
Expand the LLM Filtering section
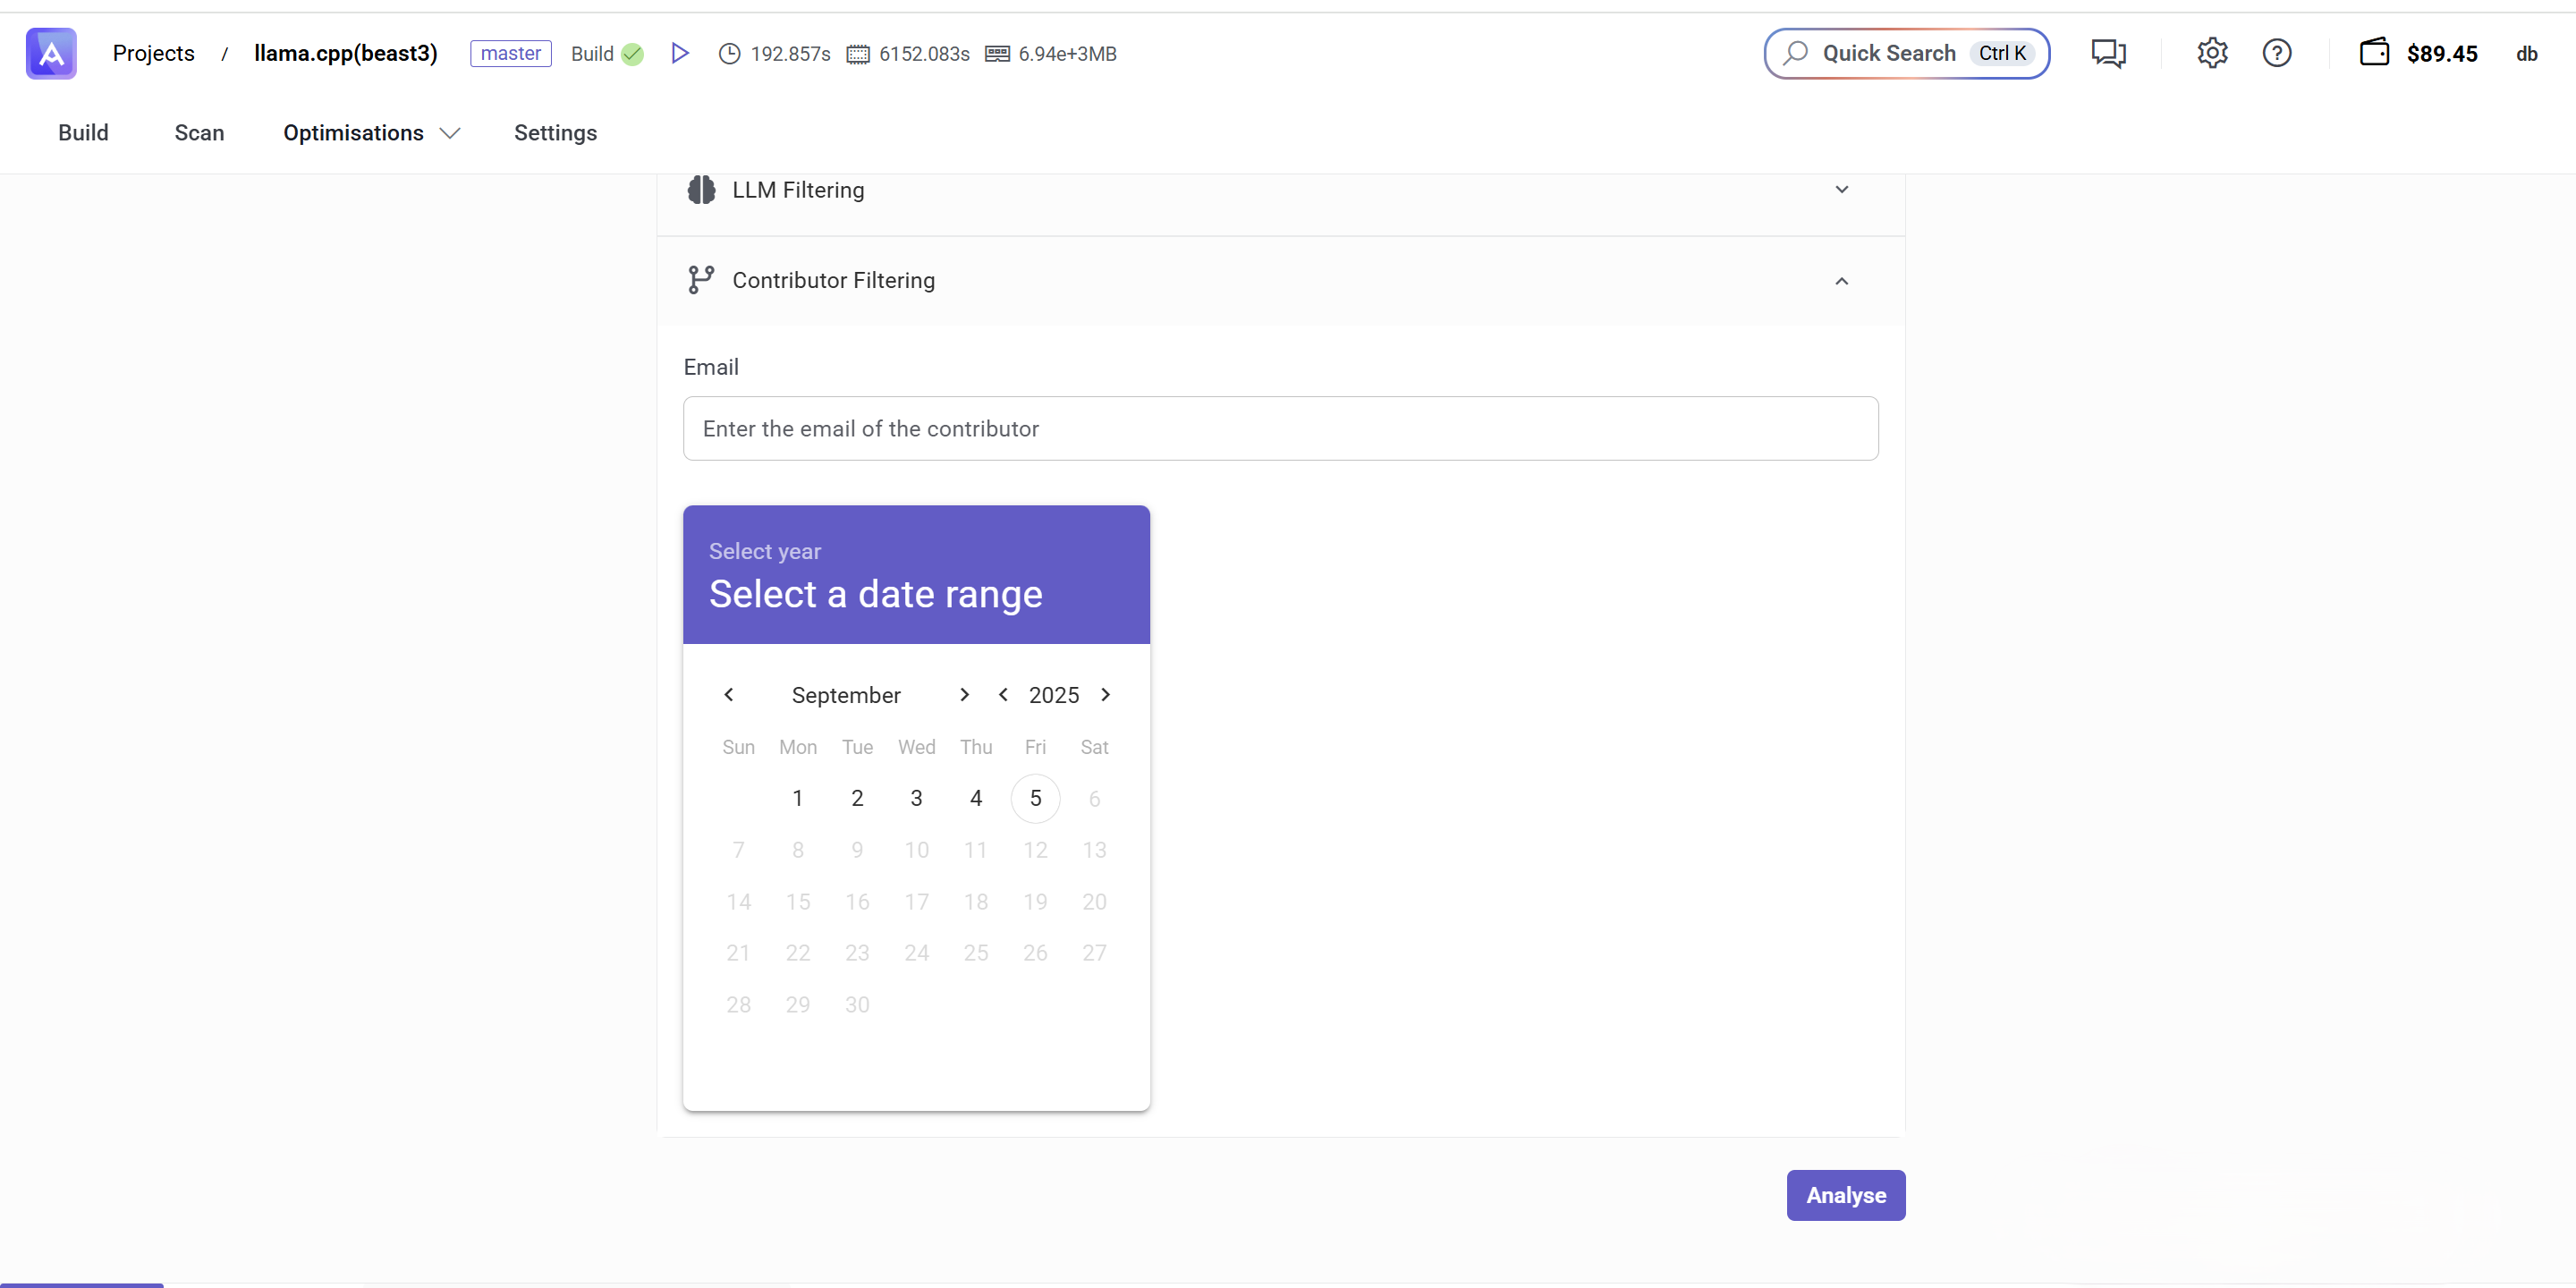coord(1841,190)
